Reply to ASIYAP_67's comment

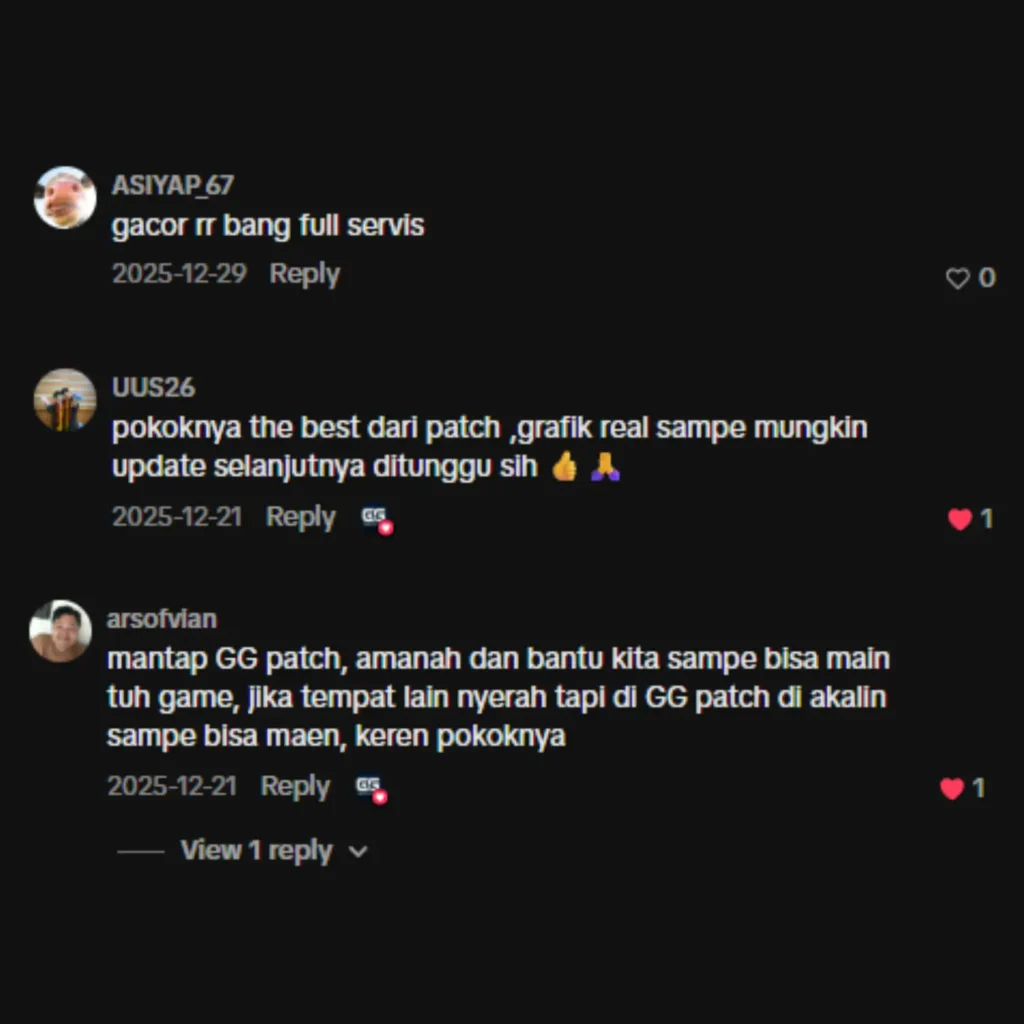click(304, 274)
